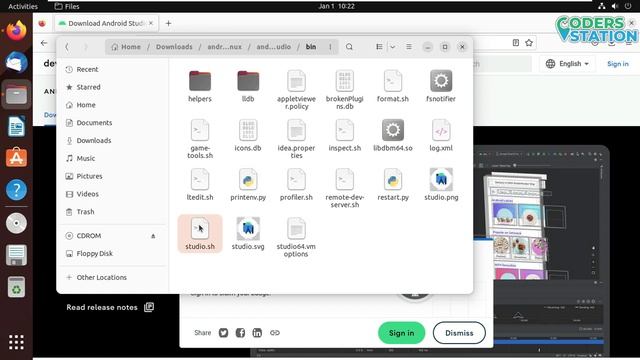Select the log.xml file

click(x=441, y=135)
